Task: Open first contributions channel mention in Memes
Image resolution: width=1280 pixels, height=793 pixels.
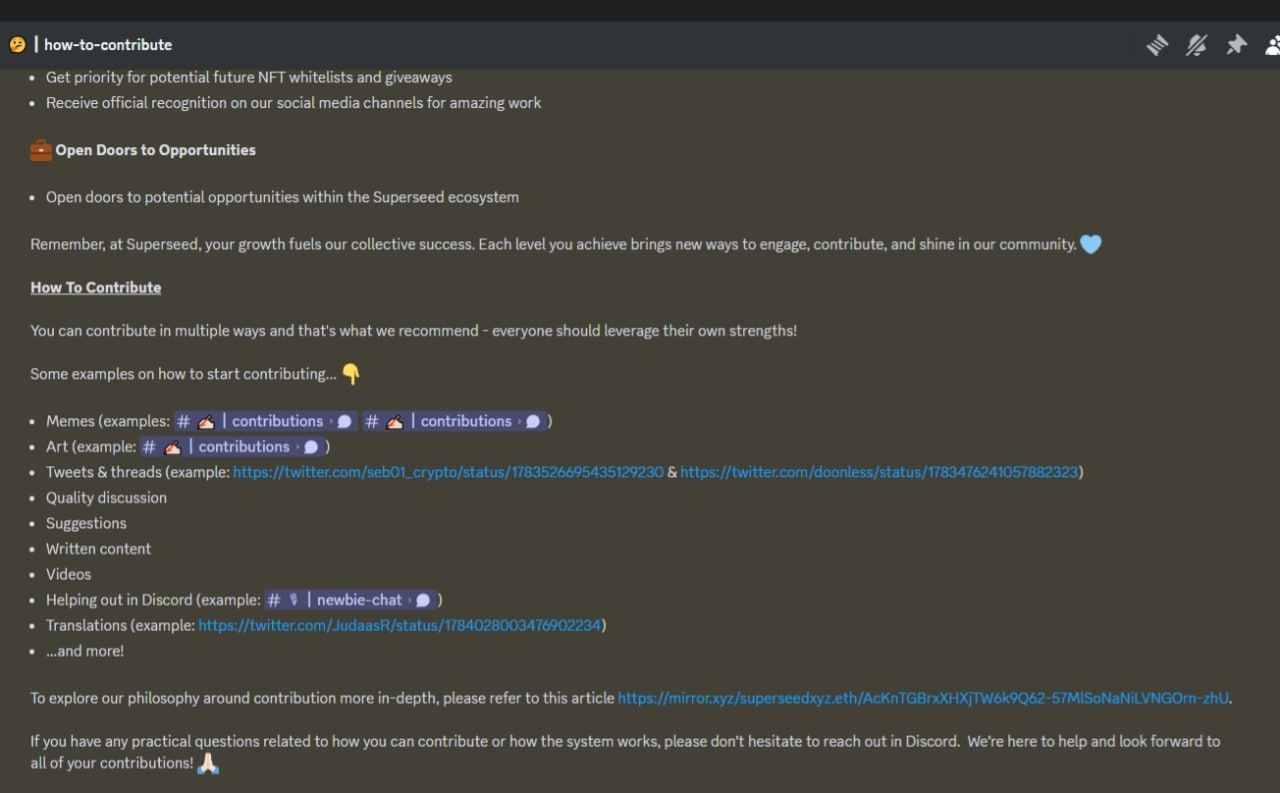Action: coord(265,421)
